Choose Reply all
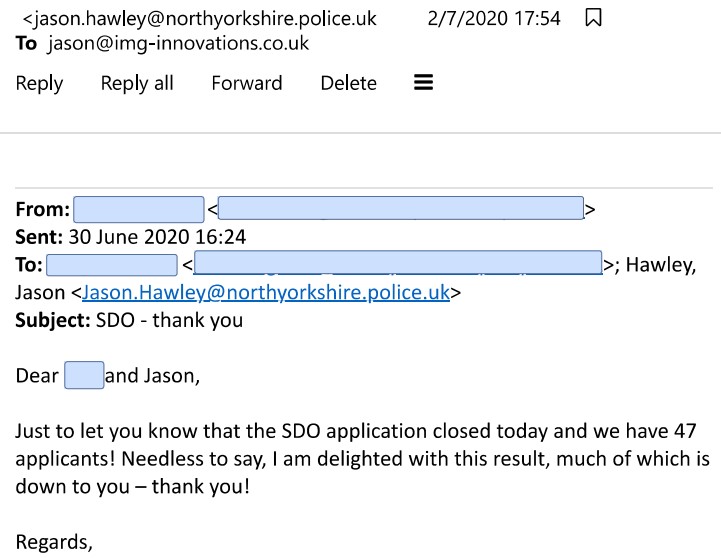This screenshot has width=721, height=558. (x=137, y=83)
